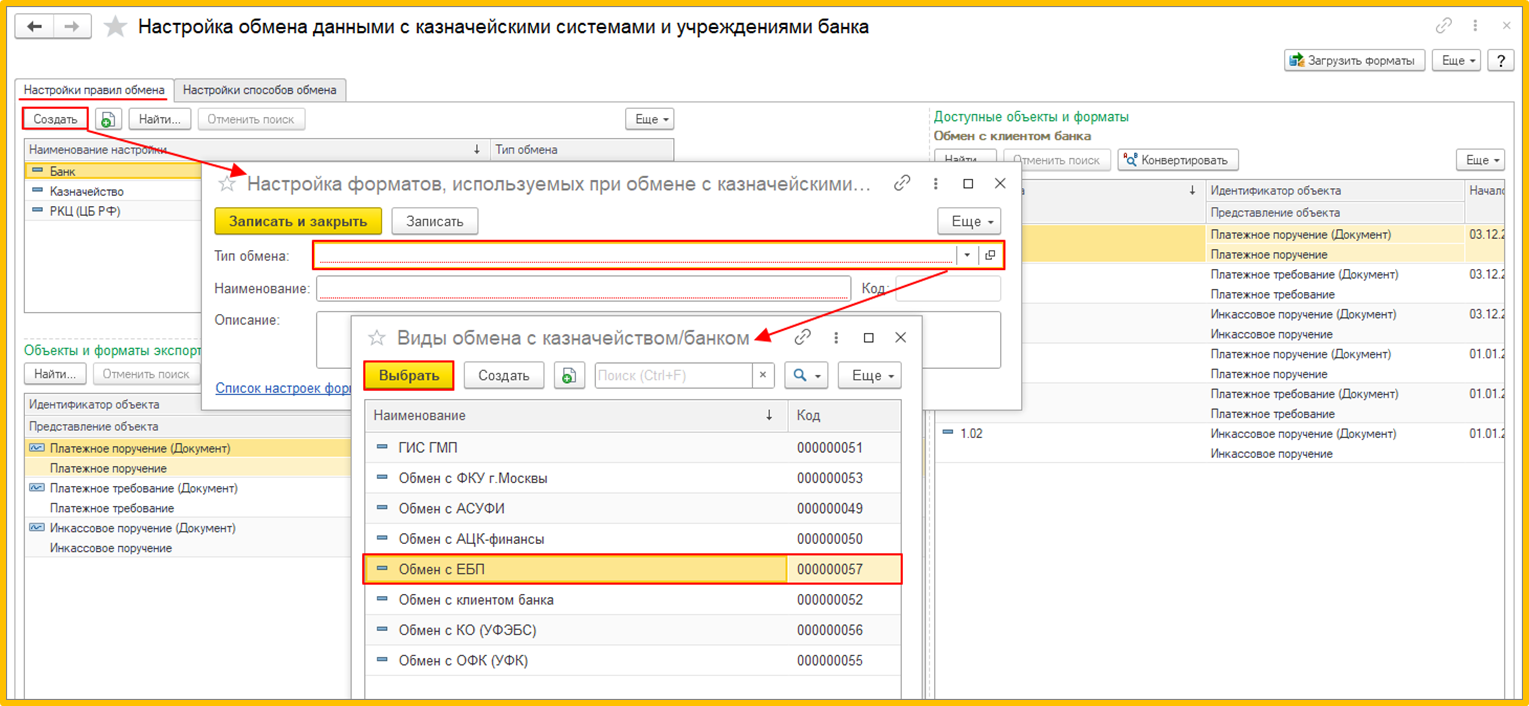
Task: Switch to Настройки правил обмена tab
Action: tap(94, 90)
